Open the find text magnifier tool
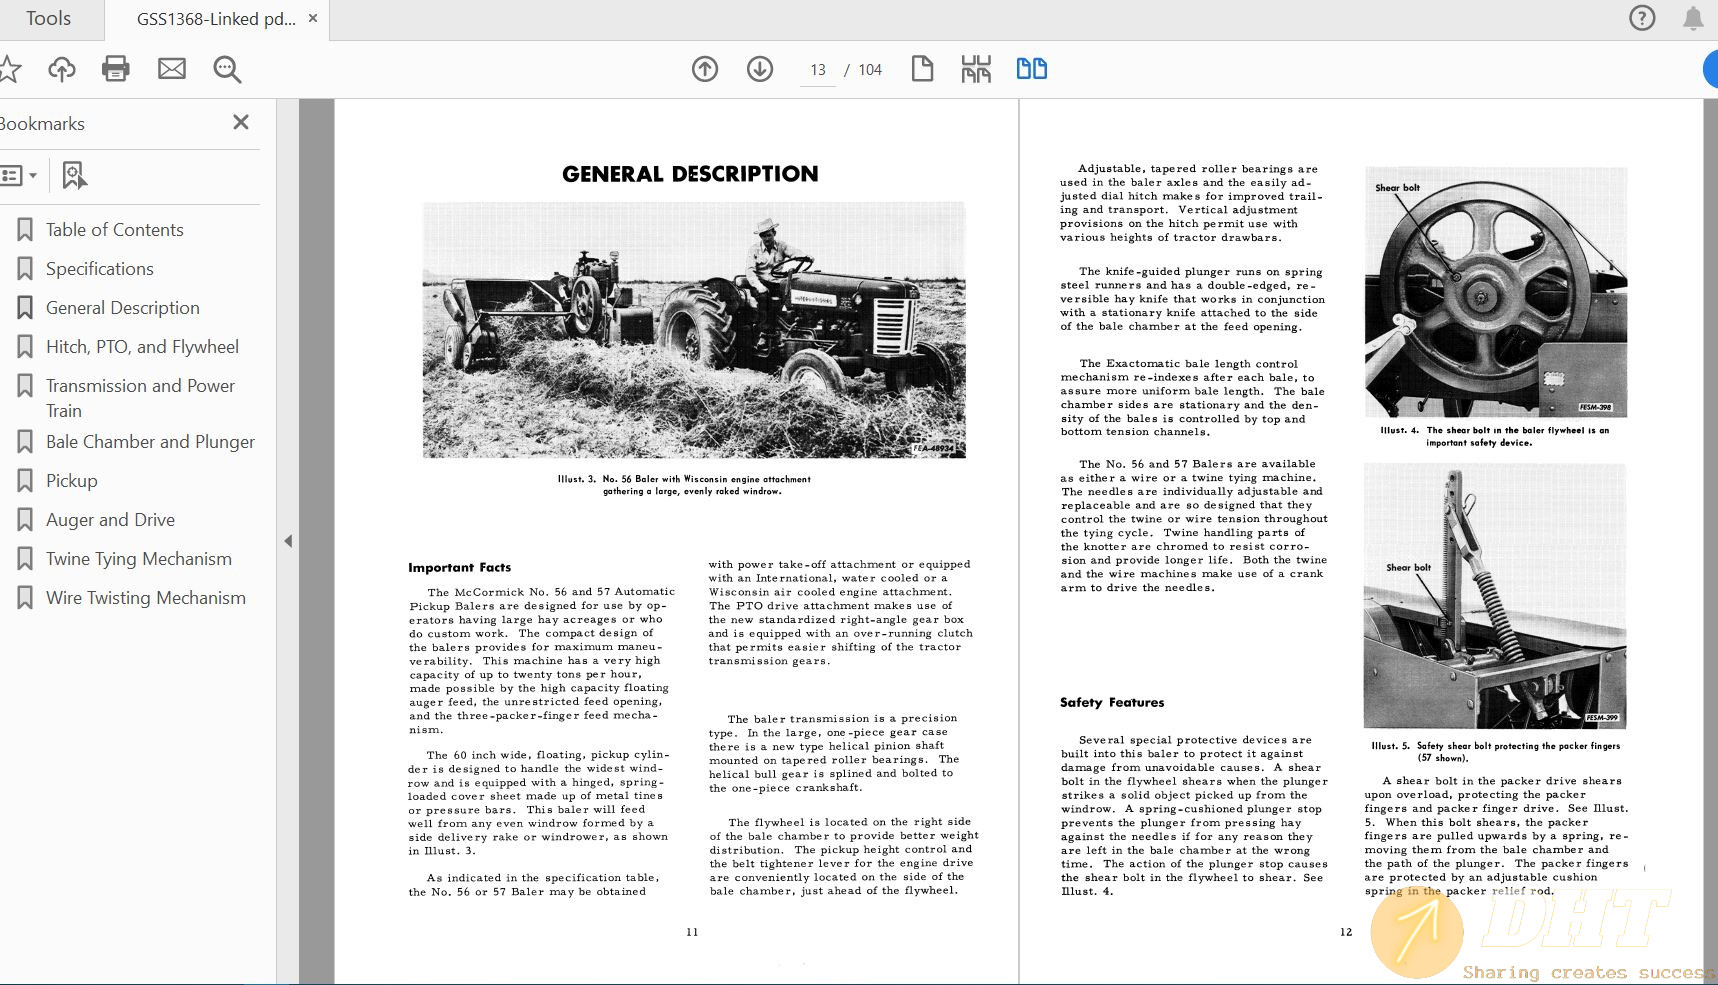 (227, 69)
